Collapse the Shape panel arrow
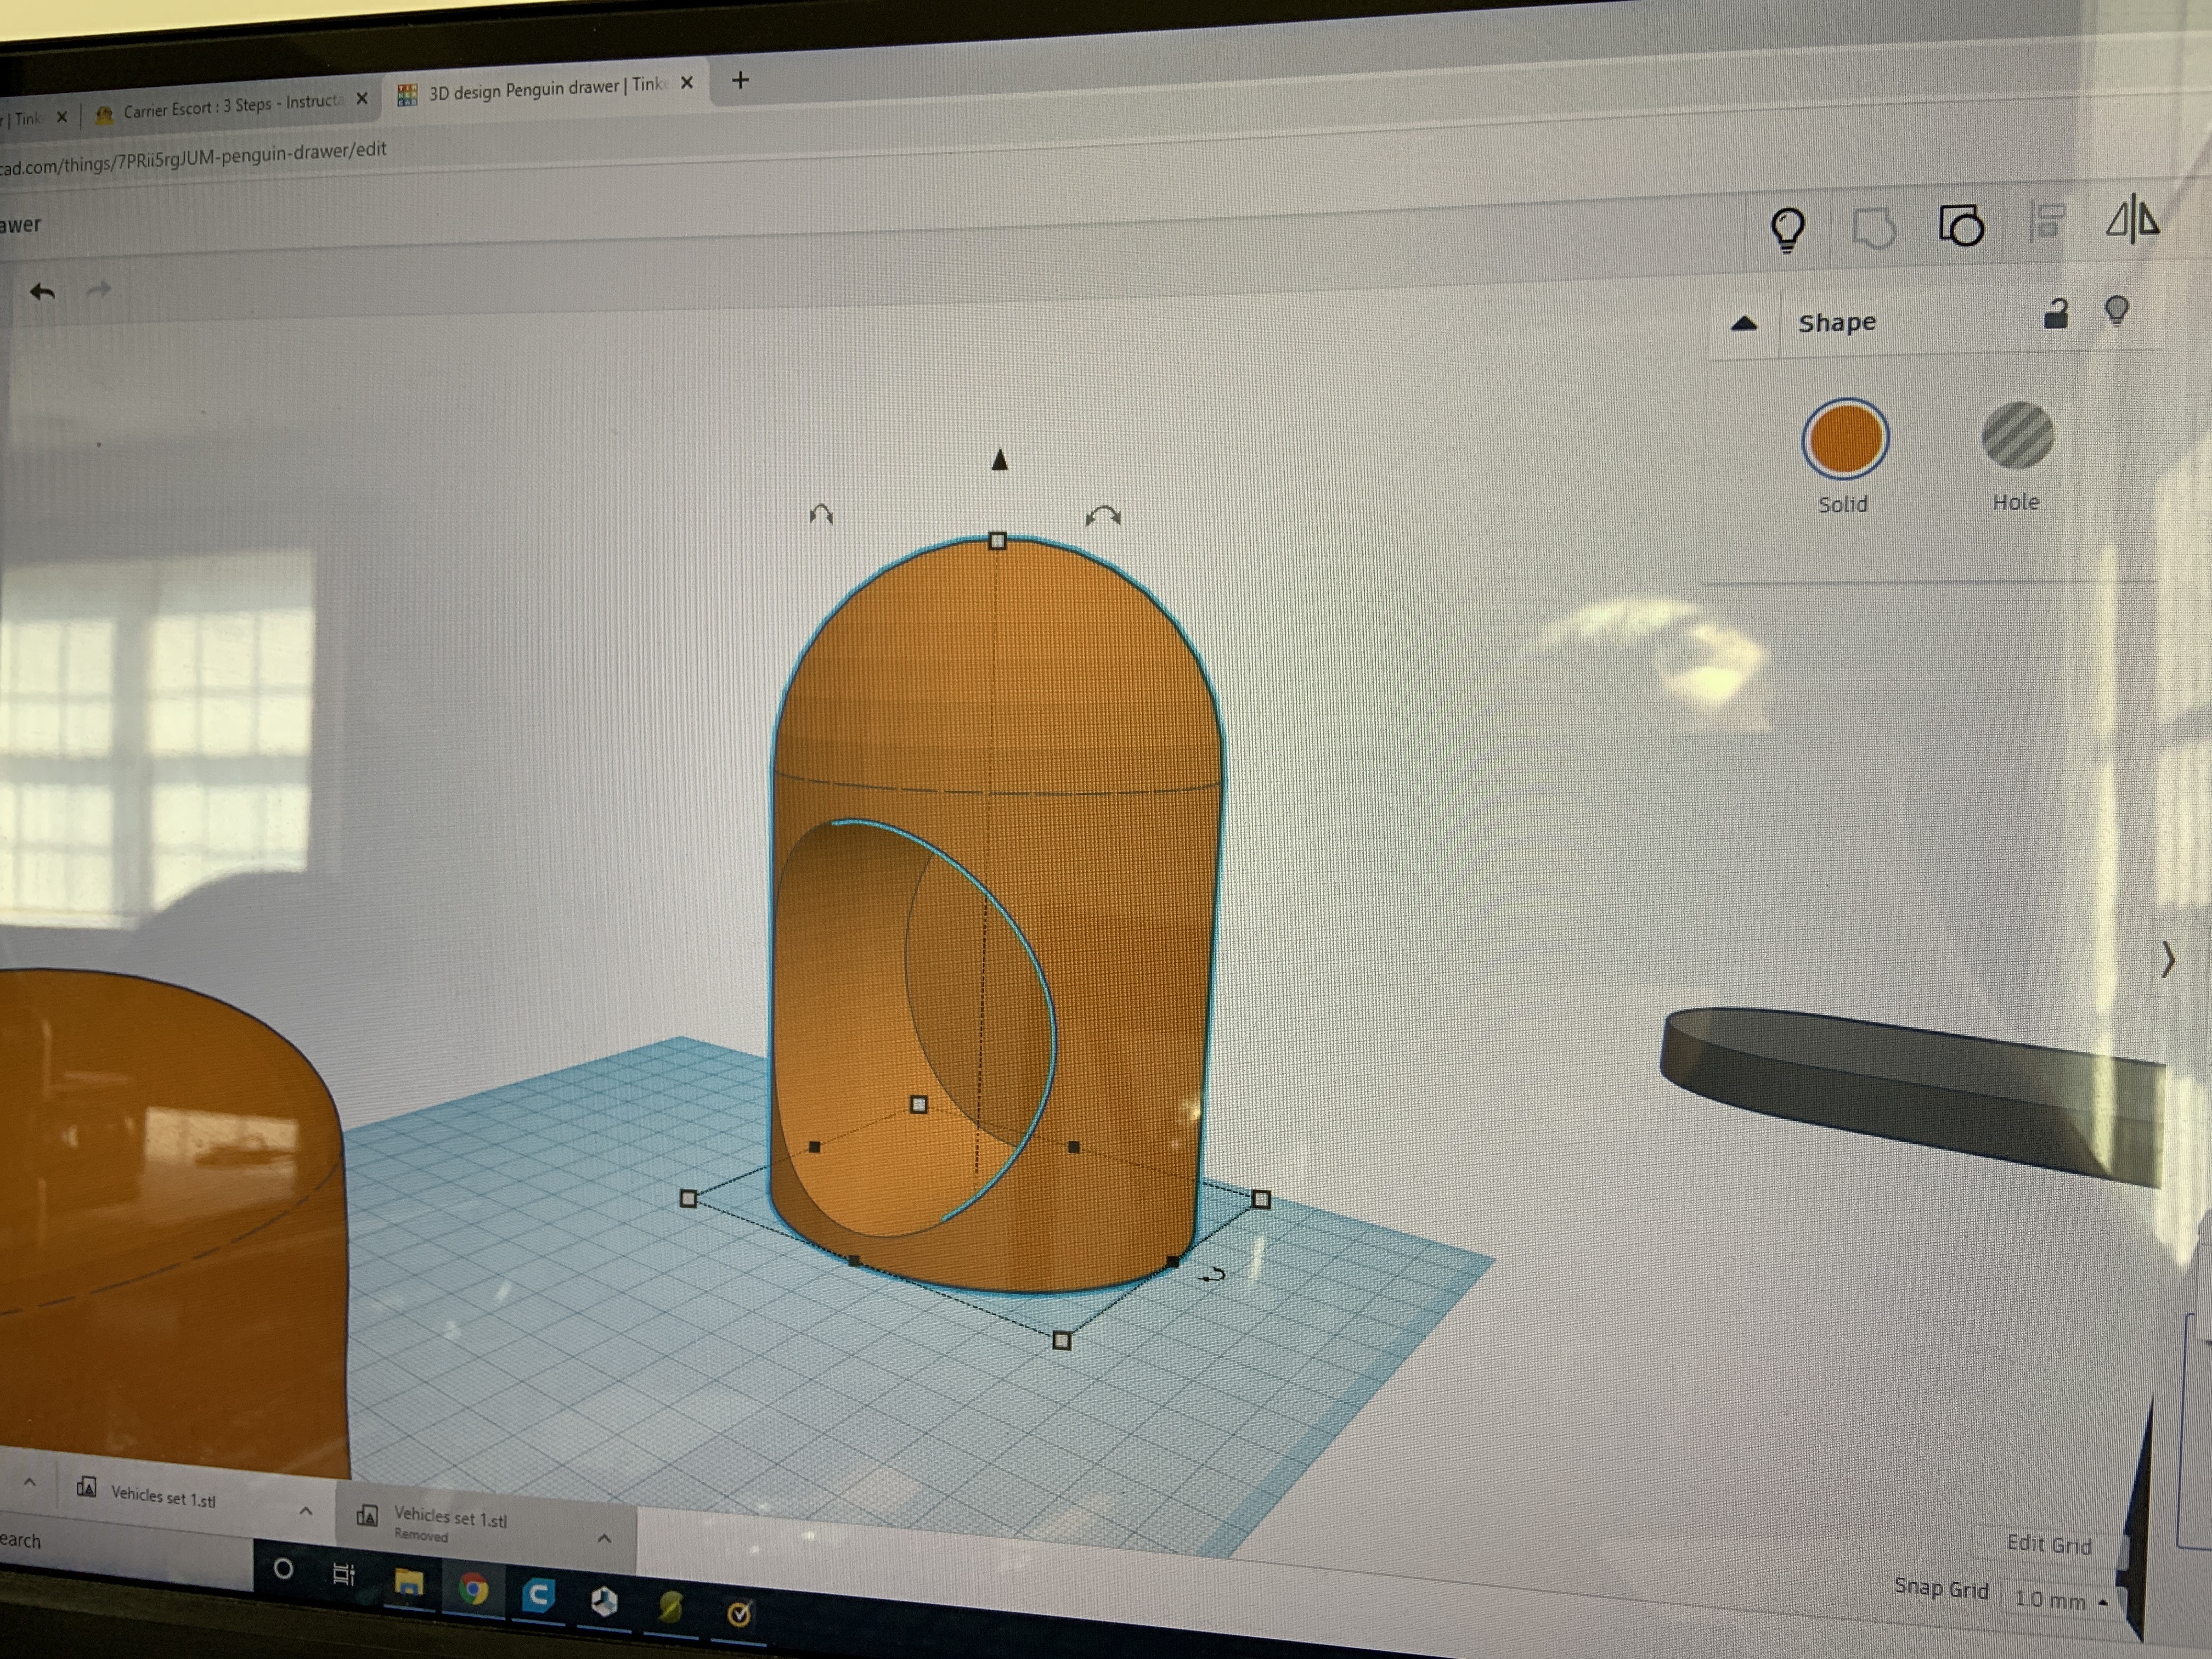Screen dimensions: 2212x1659 click(x=1744, y=323)
